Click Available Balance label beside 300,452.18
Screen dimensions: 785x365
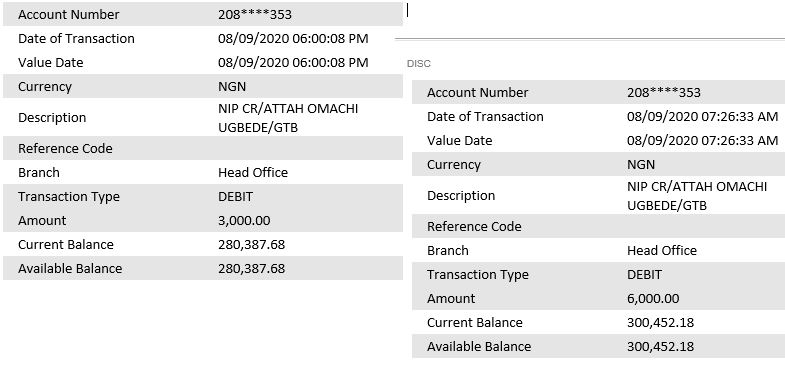[479, 346]
